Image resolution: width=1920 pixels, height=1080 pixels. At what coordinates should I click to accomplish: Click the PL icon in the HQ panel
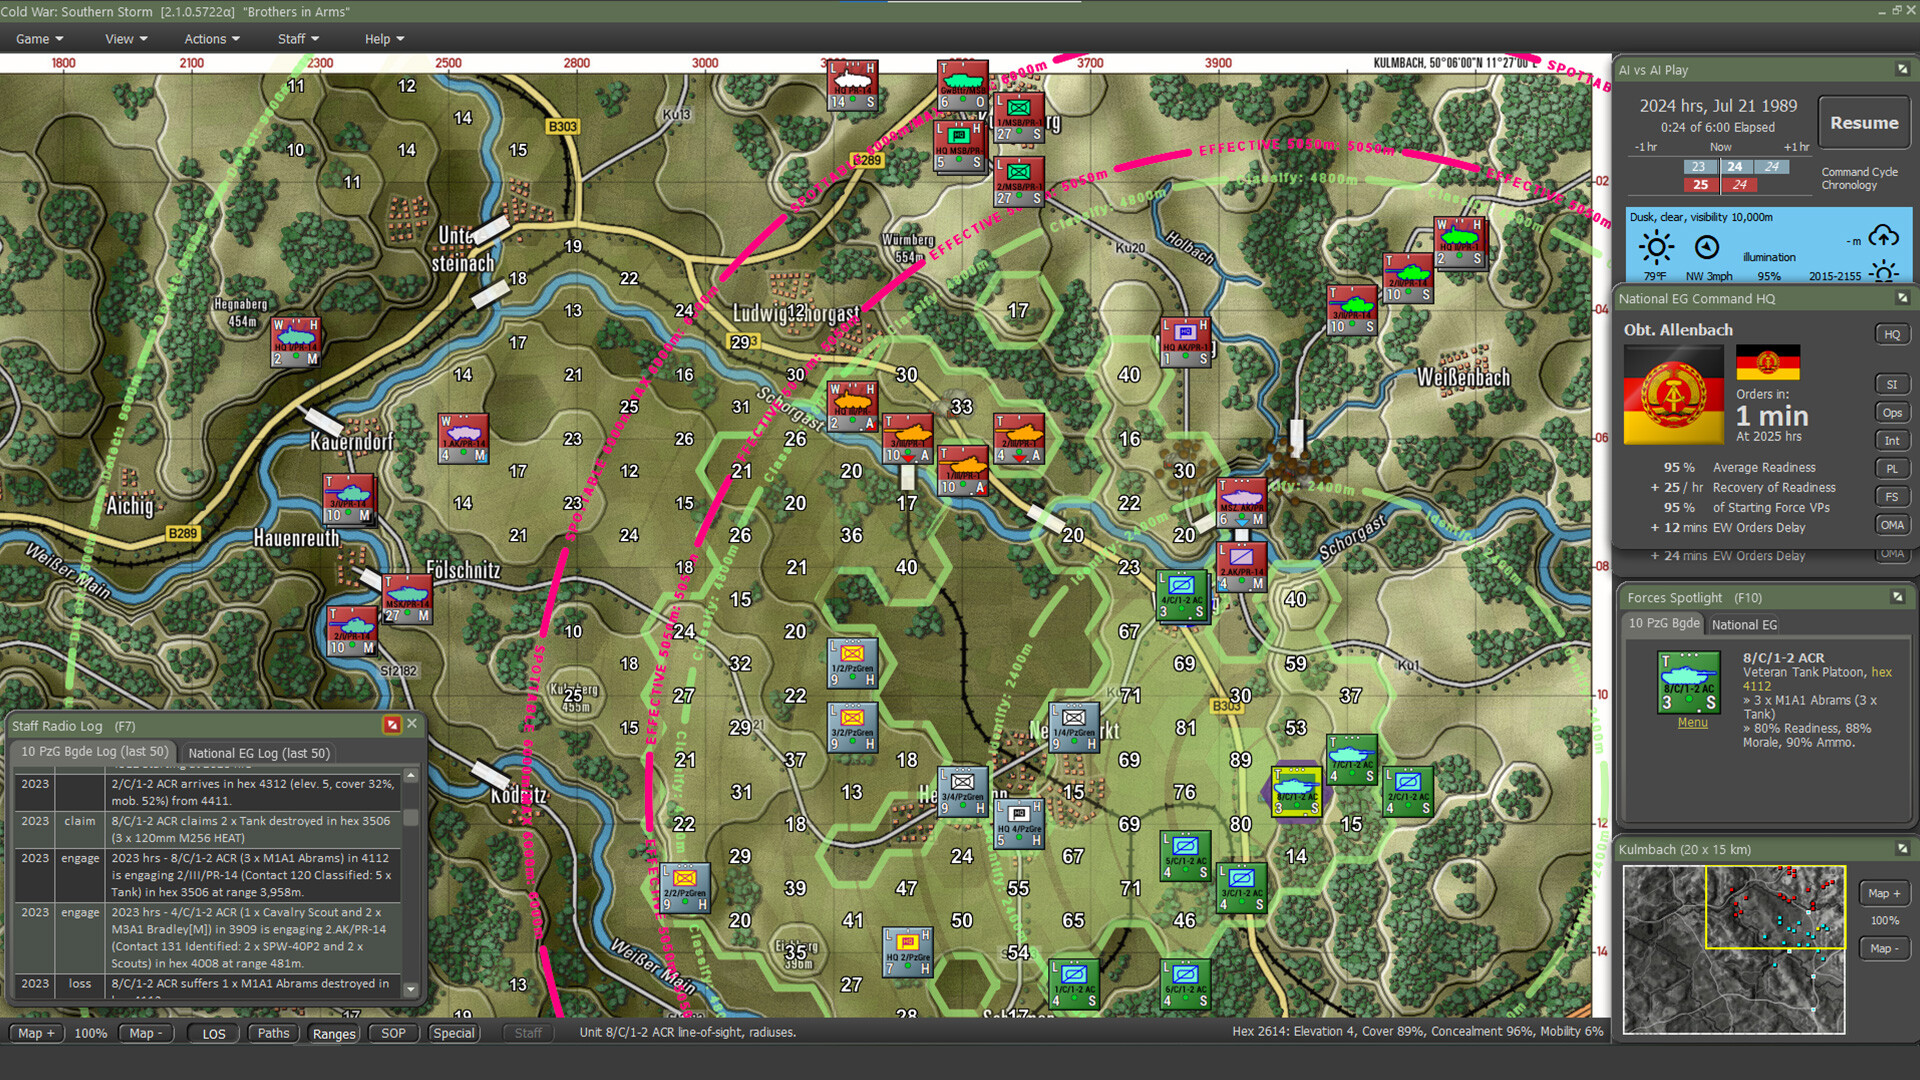(1892, 468)
